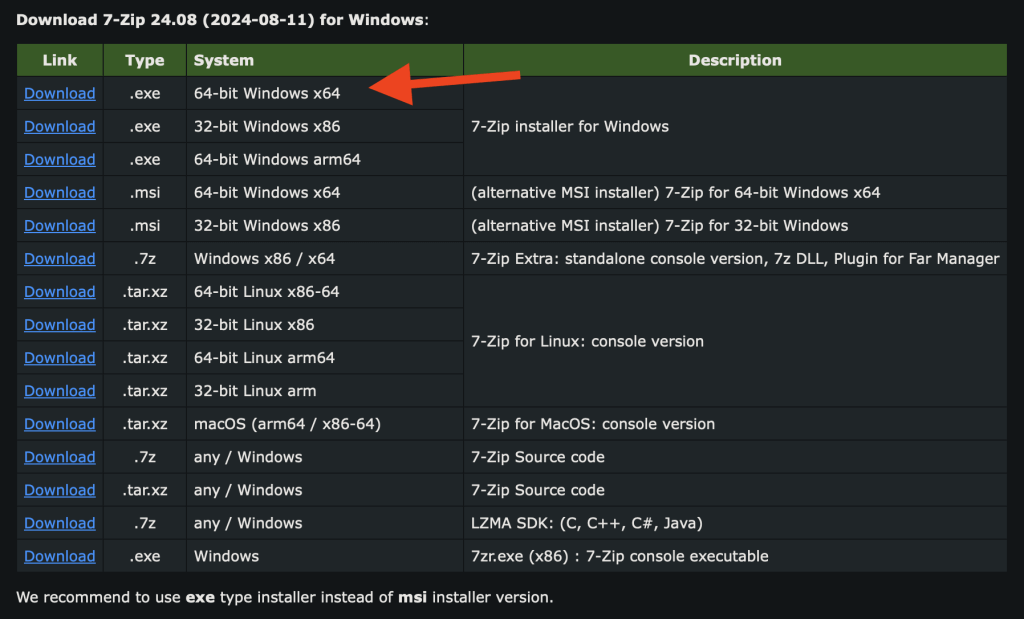1024x619 pixels.
Task: Download the 7-Zip Extra .7z package
Action: pos(60,259)
